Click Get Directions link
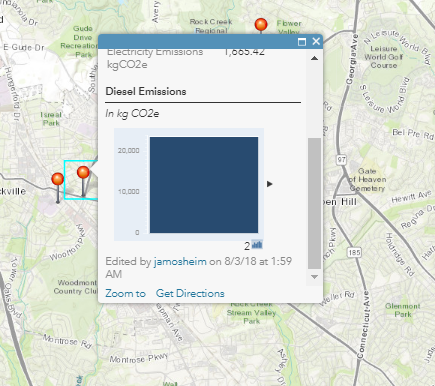The image size is (435, 386). tap(190, 293)
